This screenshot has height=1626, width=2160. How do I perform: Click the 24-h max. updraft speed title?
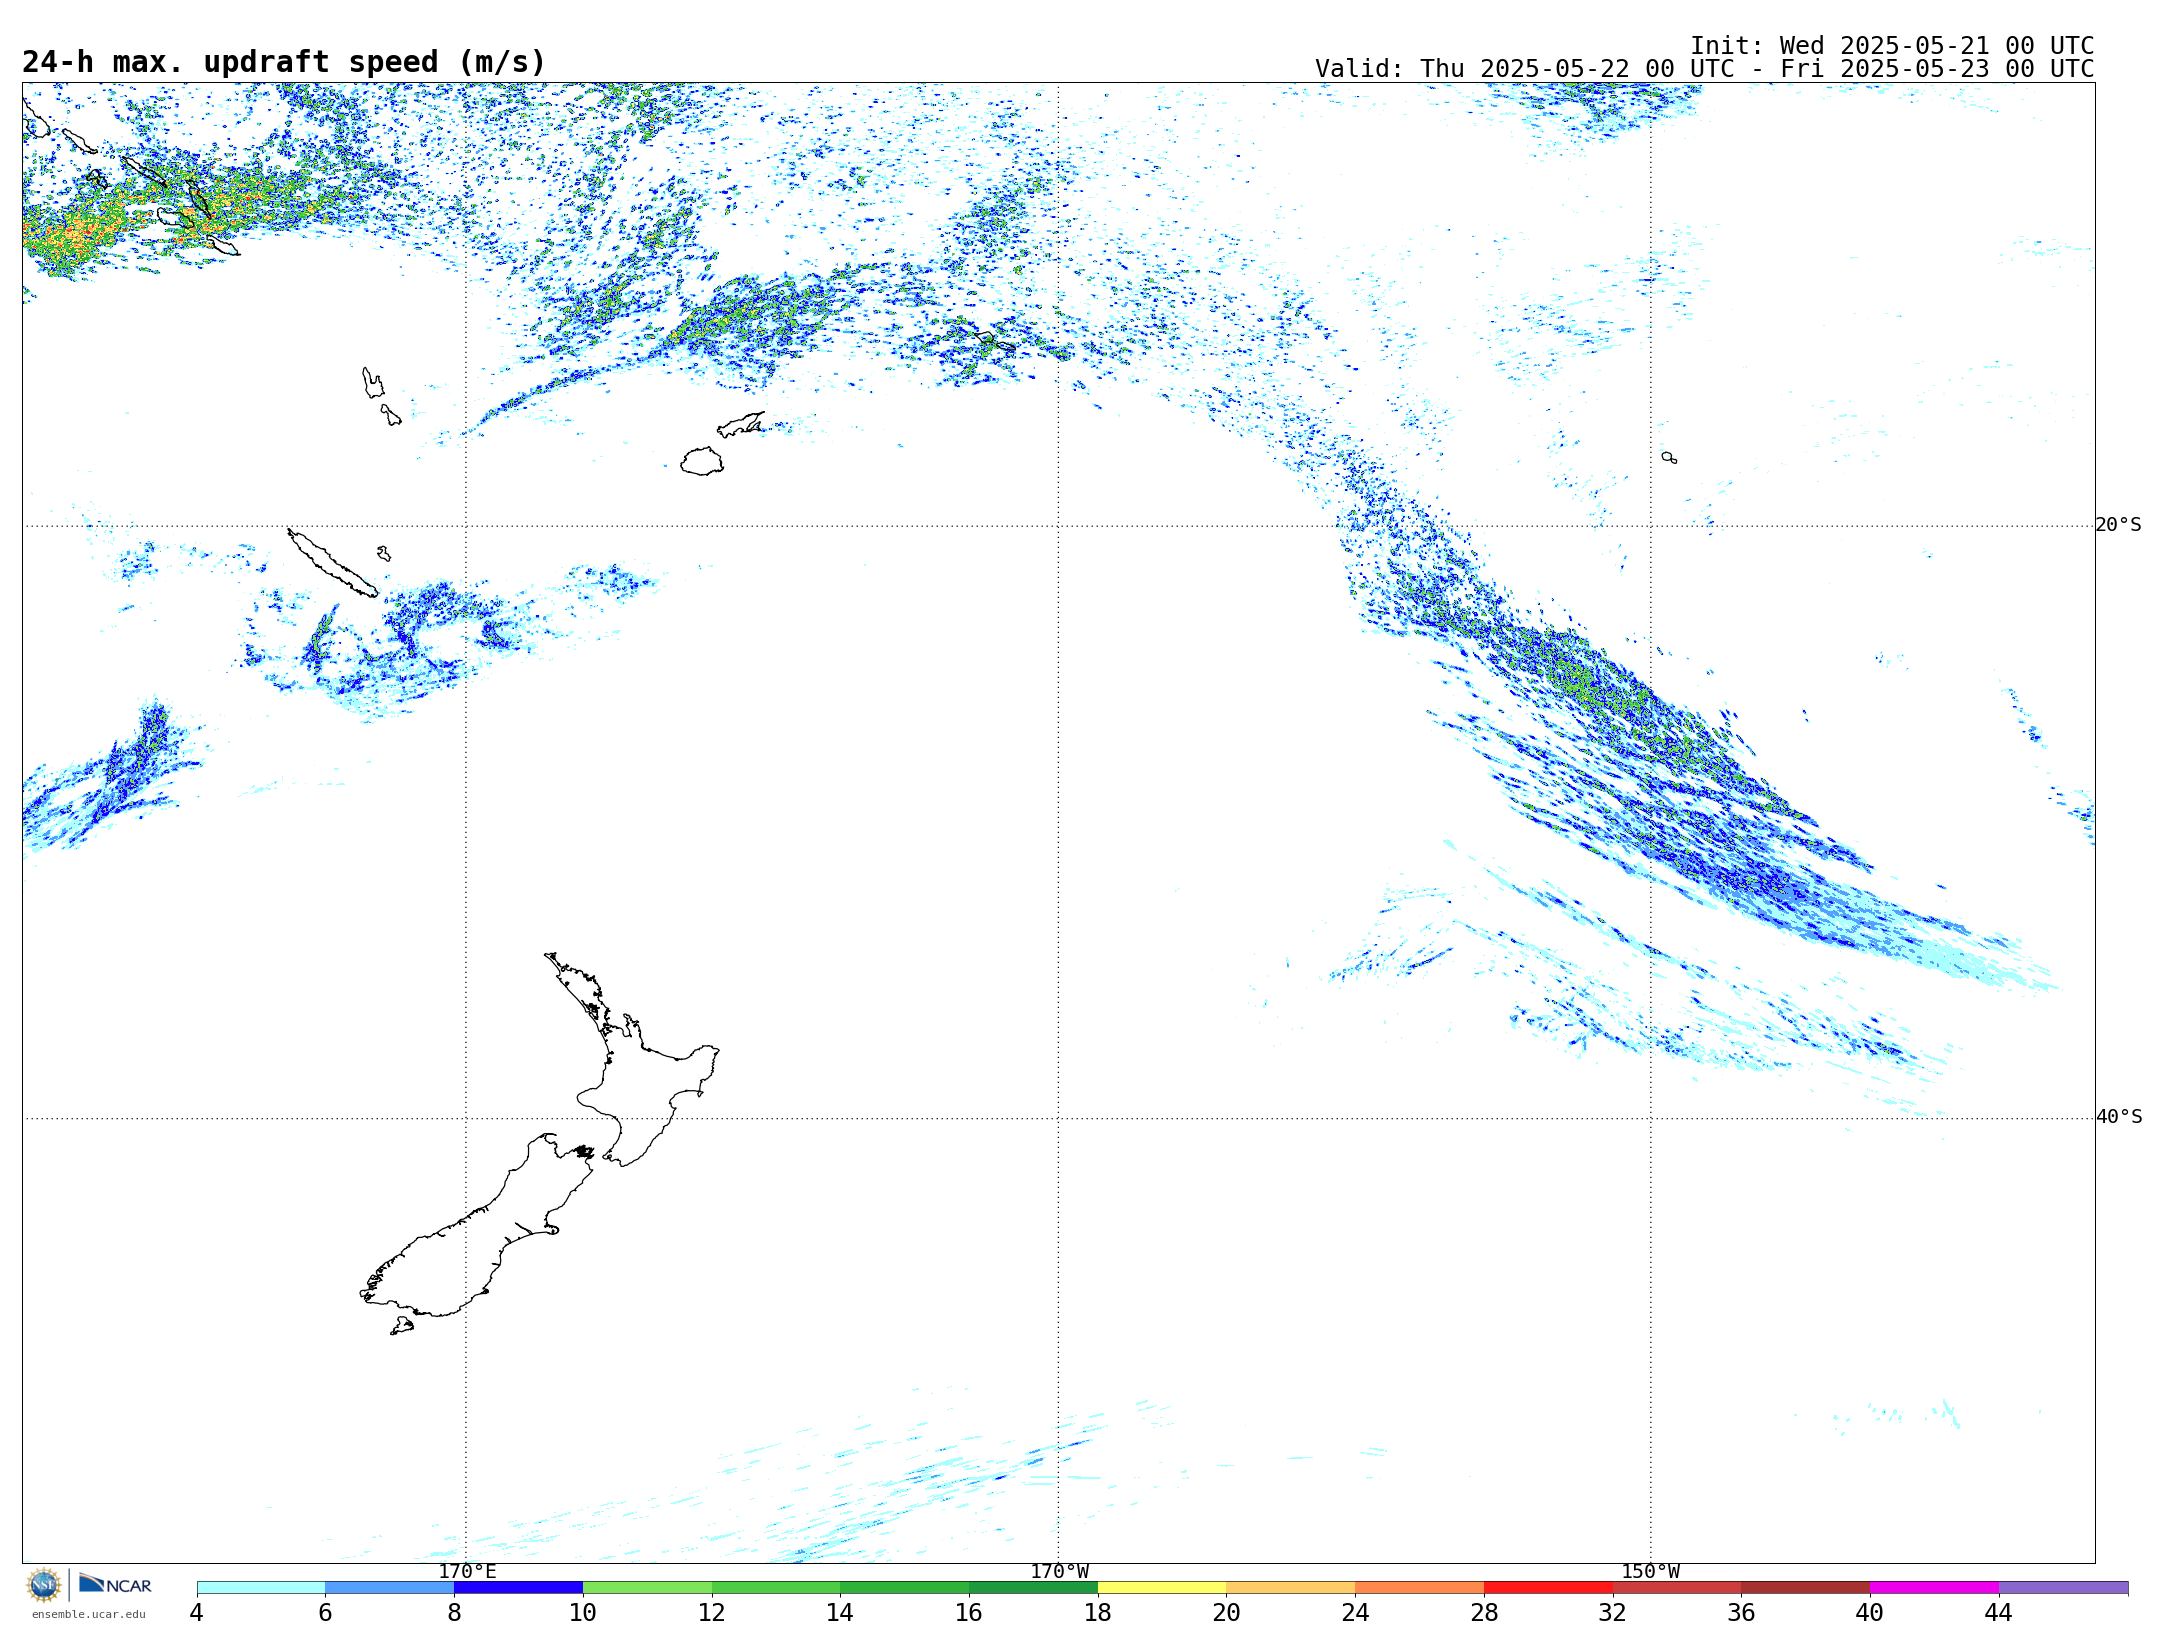(284, 62)
